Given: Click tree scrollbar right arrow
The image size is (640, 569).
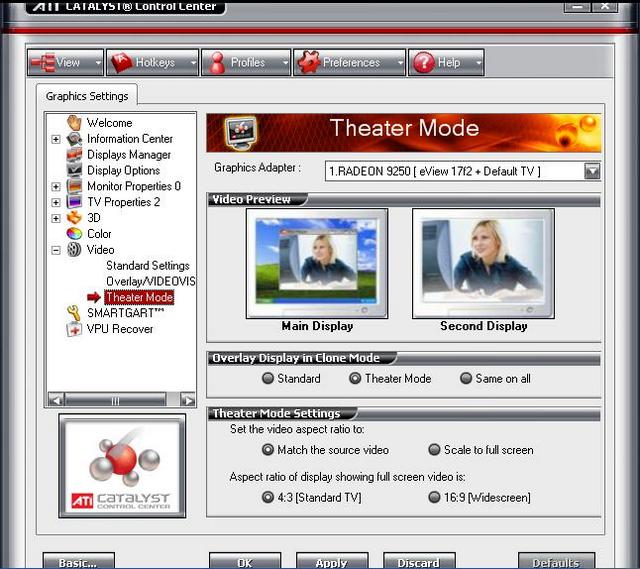Looking at the screenshot, I should click(187, 400).
